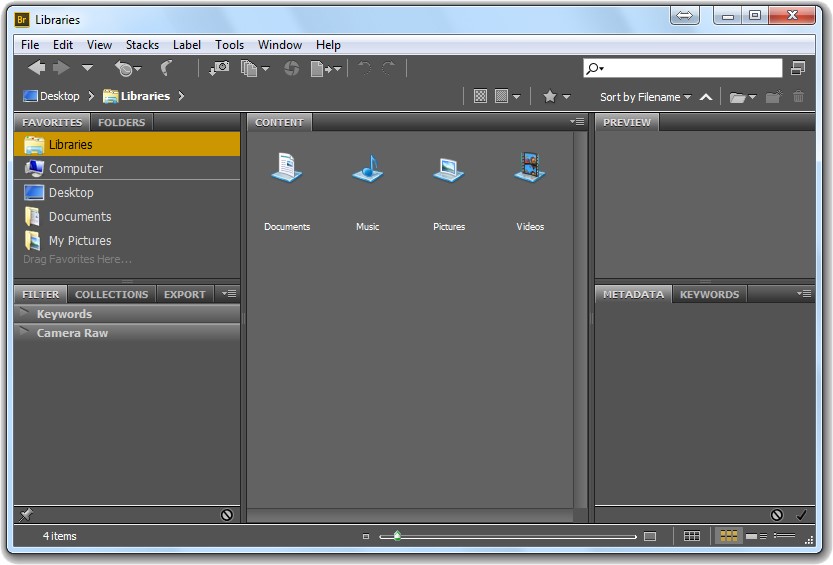Click Libraries in the path bar
This screenshot has width=833, height=565.
point(137,96)
